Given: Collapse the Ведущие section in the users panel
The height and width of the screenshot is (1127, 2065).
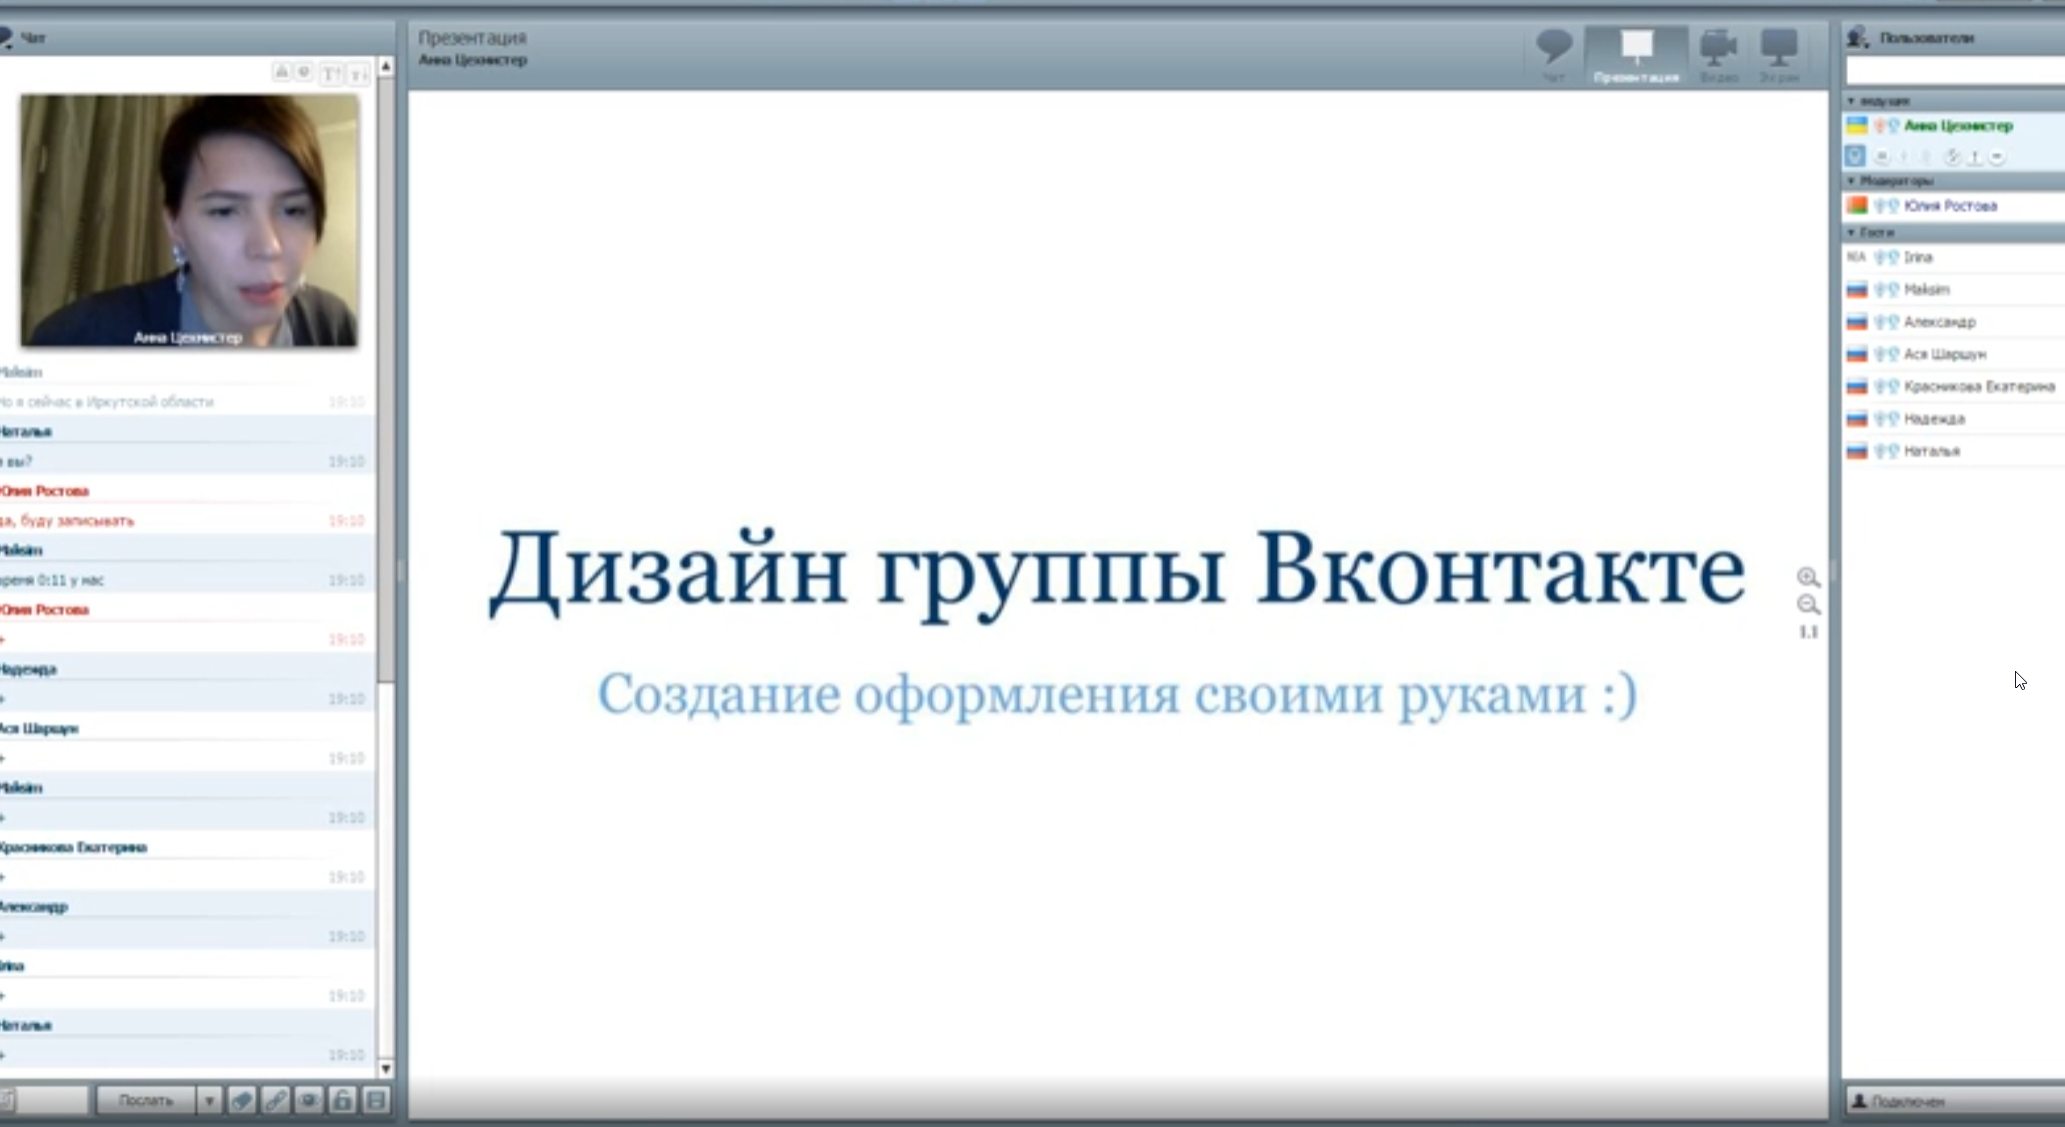Looking at the screenshot, I should pyautogui.click(x=1852, y=101).
